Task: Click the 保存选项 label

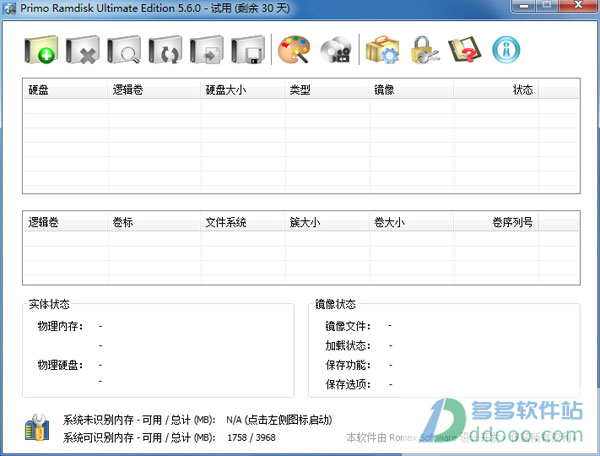Action: (348, 384)
